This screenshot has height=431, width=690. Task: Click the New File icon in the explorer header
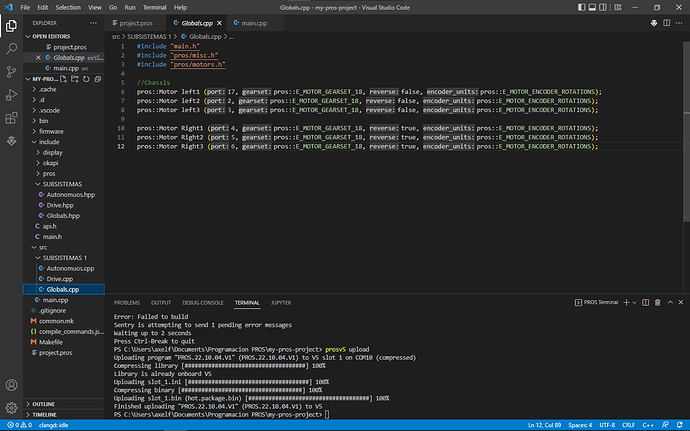click(63, 79)
